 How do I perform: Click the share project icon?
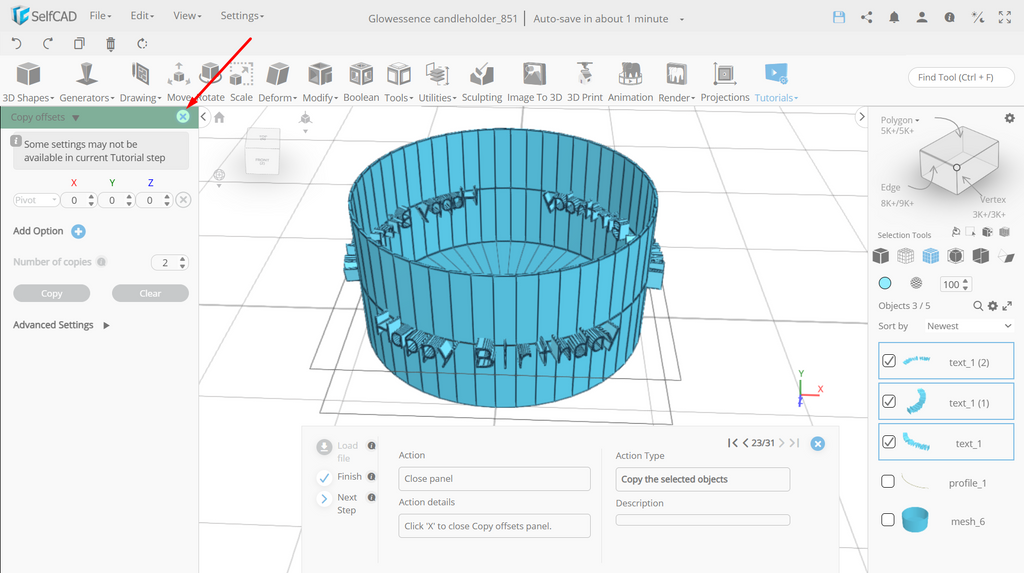click(x=867, y=18)
